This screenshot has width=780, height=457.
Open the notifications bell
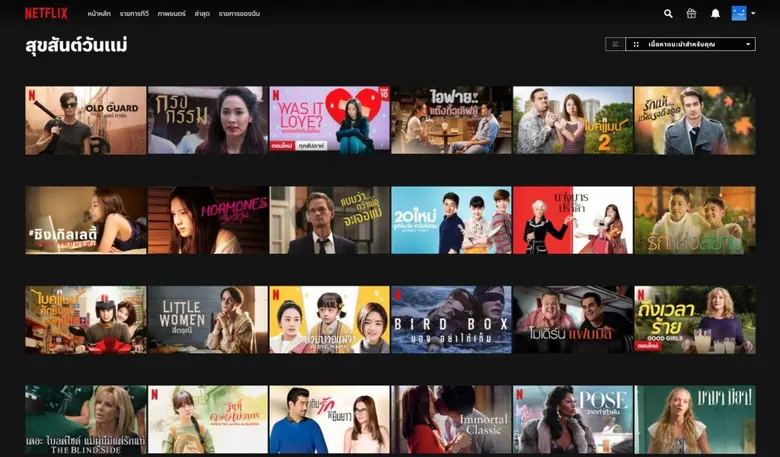pos(715,13)
